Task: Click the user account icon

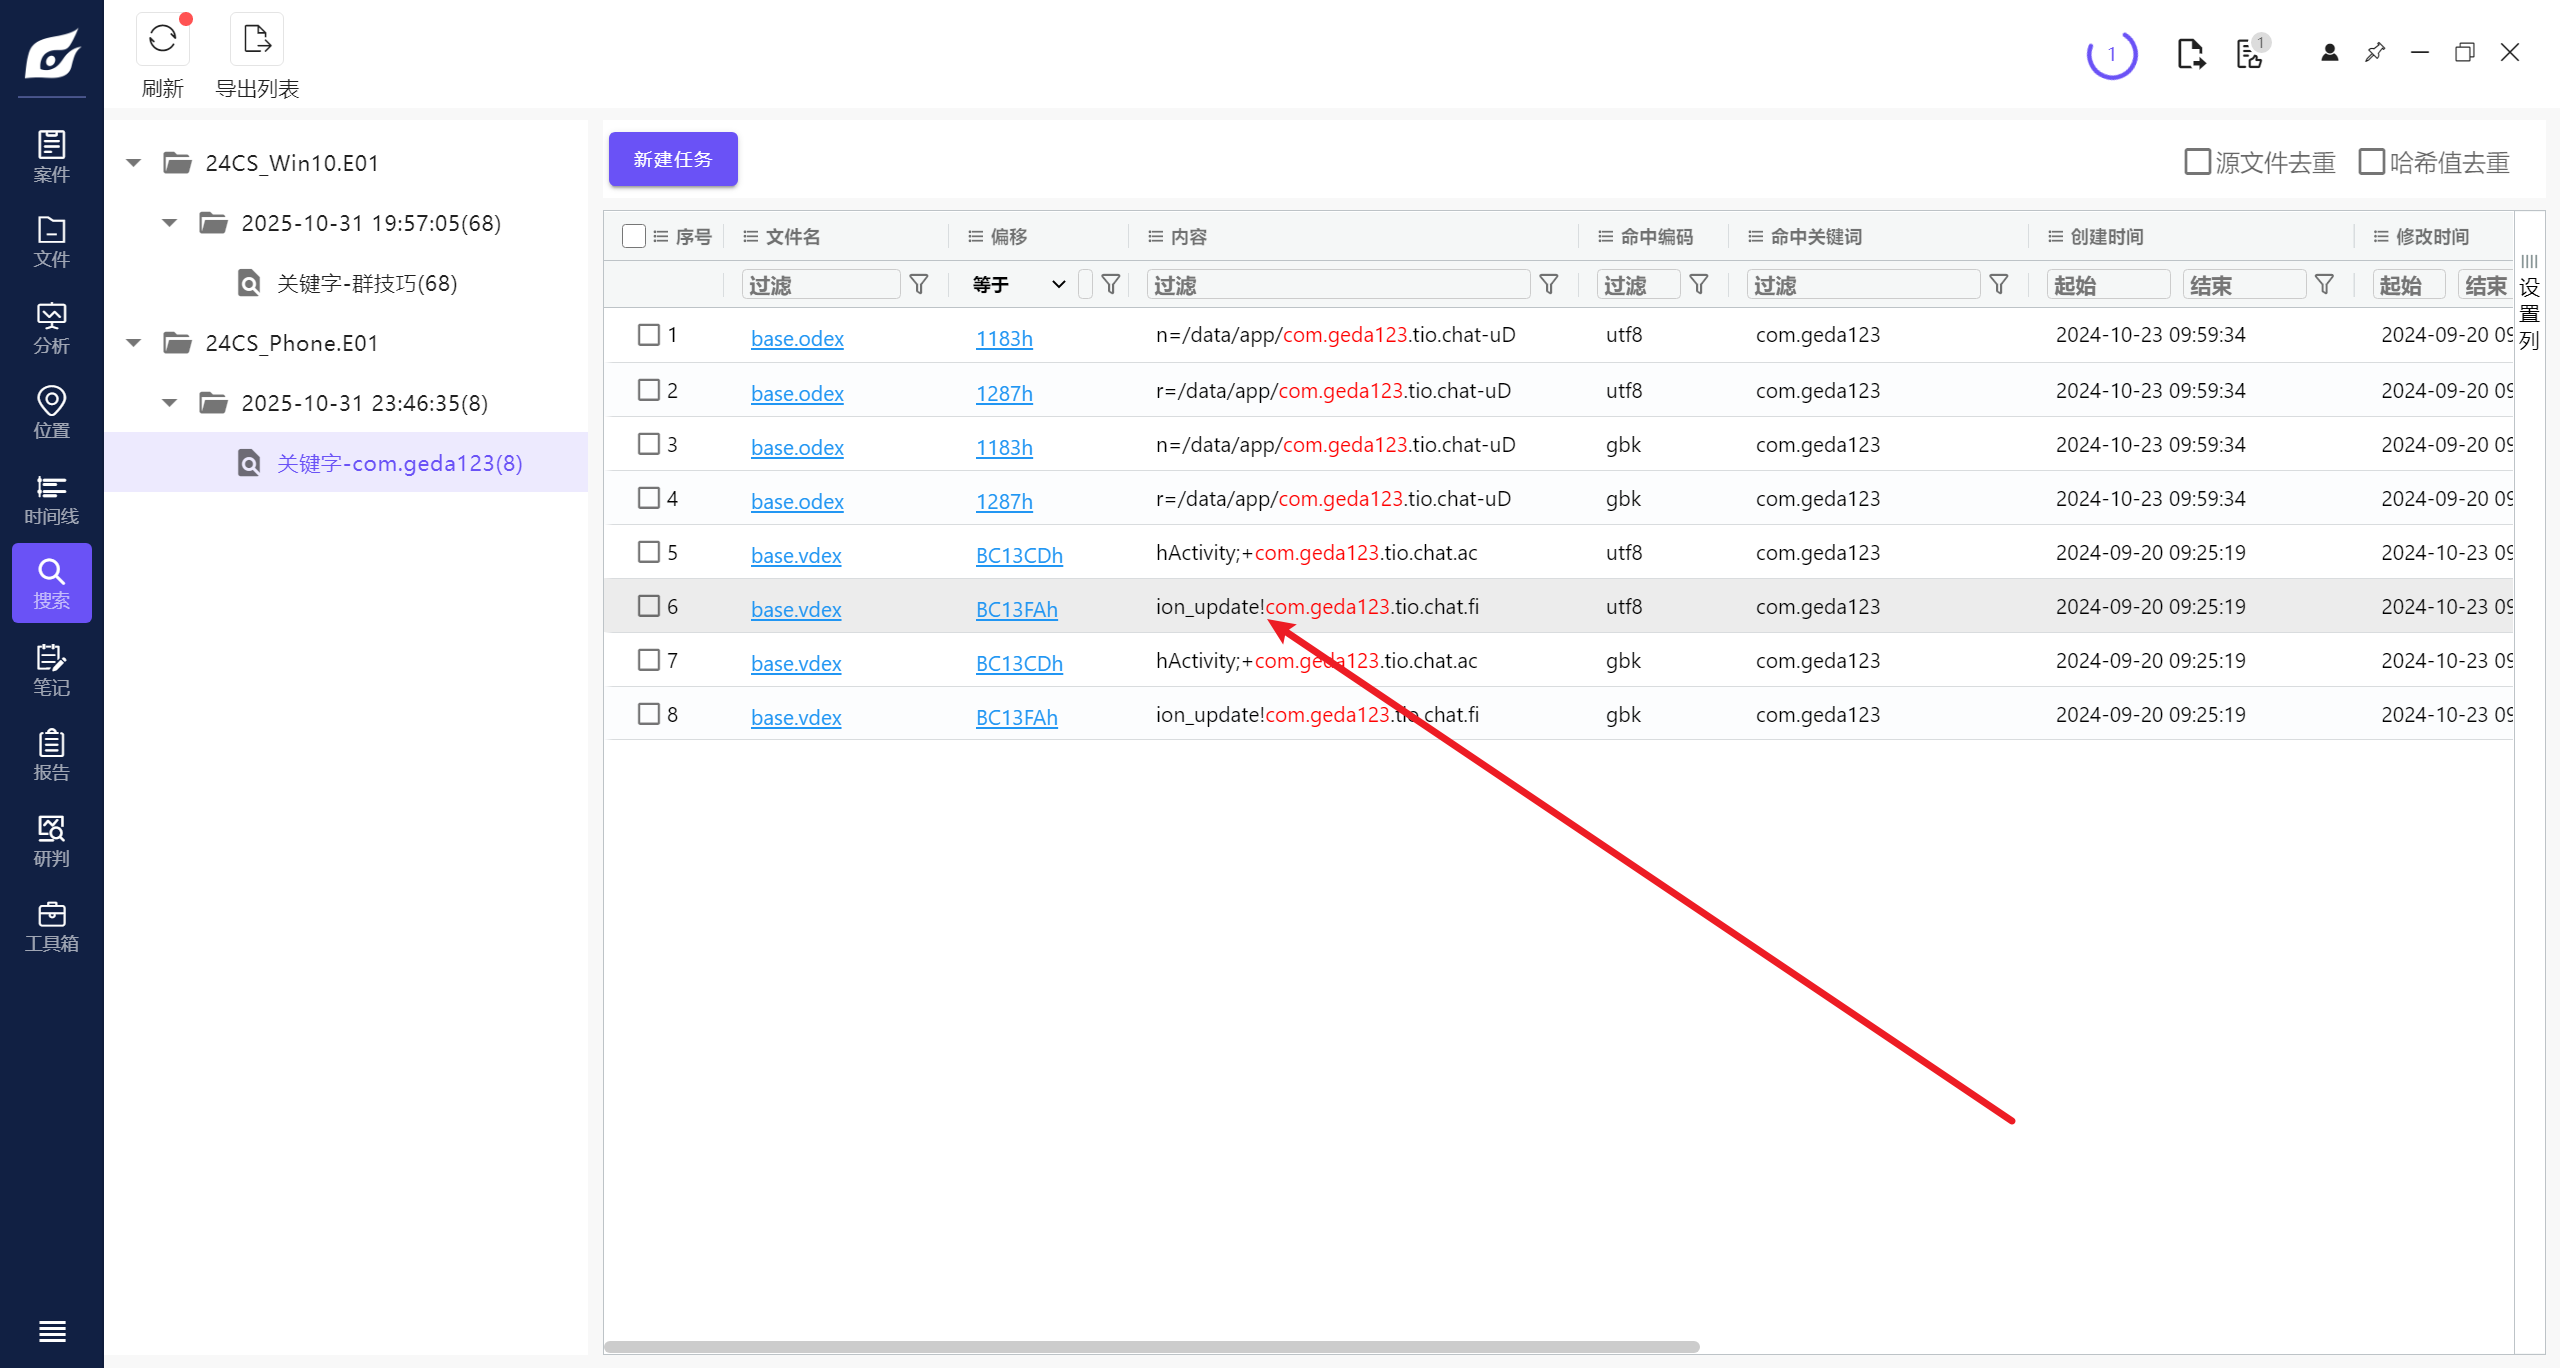Action: (x=2329, y=53)
